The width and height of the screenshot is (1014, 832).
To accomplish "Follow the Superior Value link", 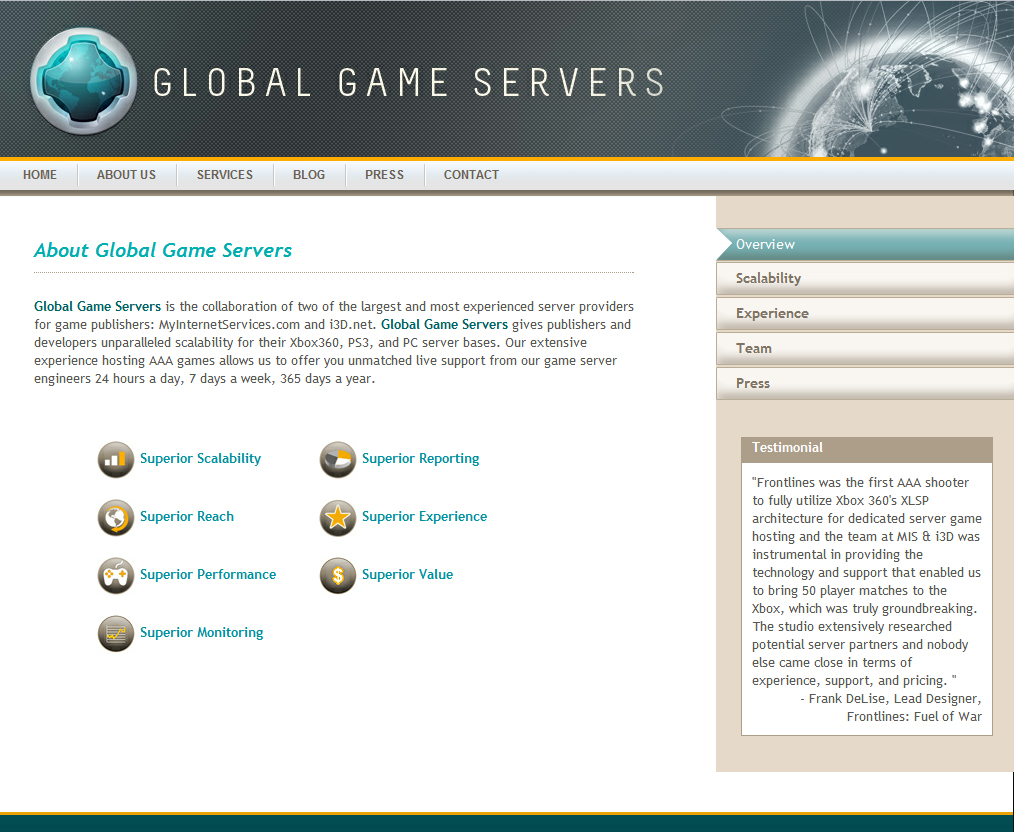I will 407,574.
